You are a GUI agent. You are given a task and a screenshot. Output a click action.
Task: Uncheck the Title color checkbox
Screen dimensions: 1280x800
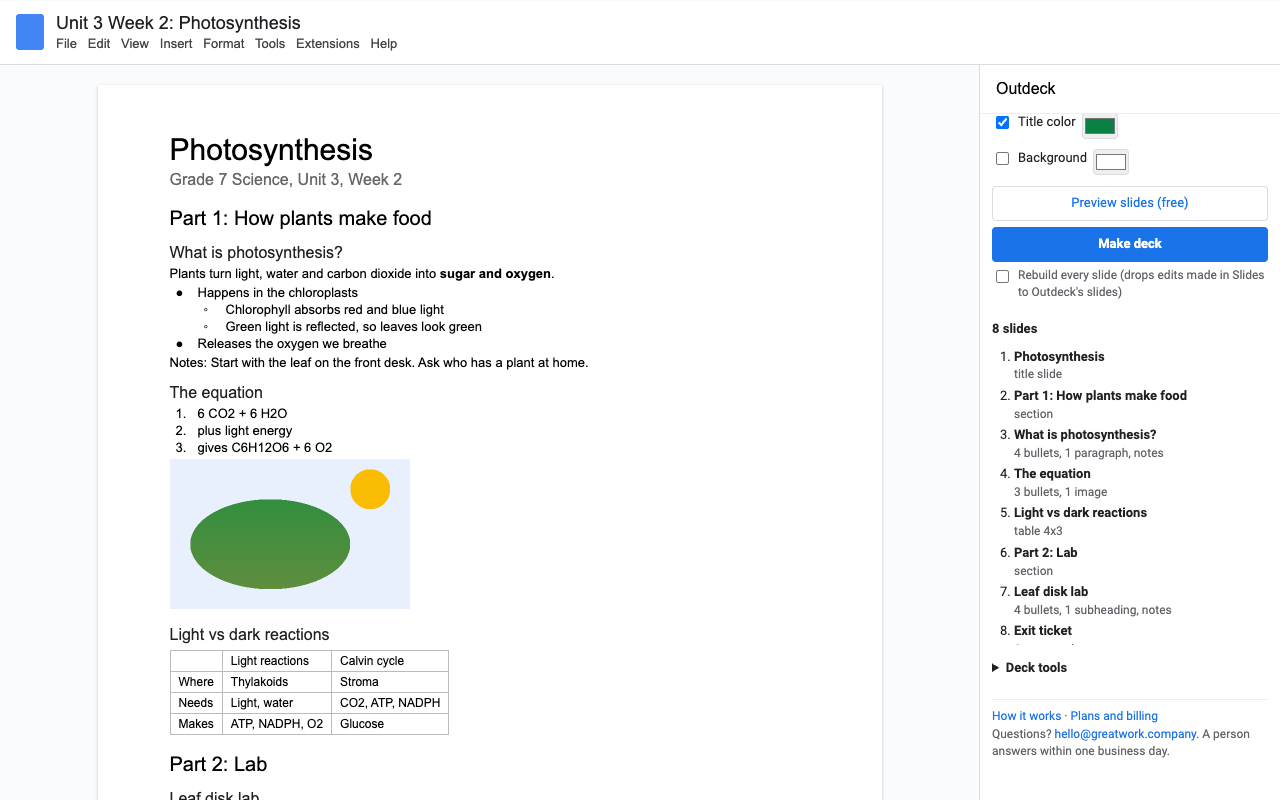(1003, 123)
